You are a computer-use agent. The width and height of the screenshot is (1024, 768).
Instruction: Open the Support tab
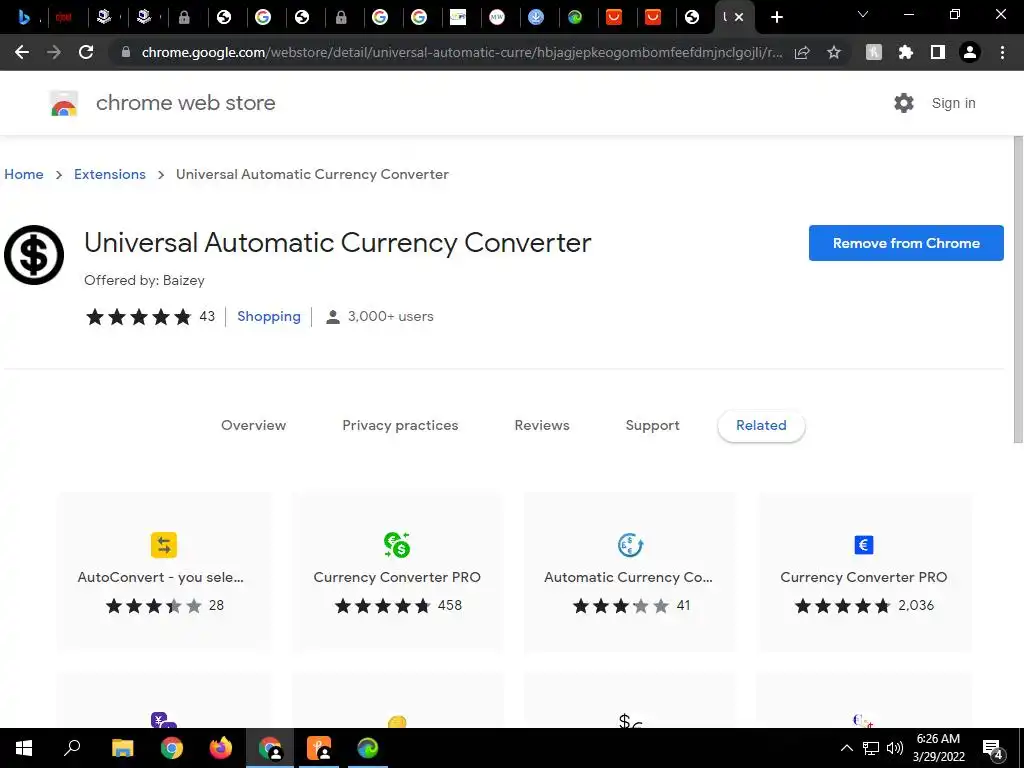click(x=652, y=425)
